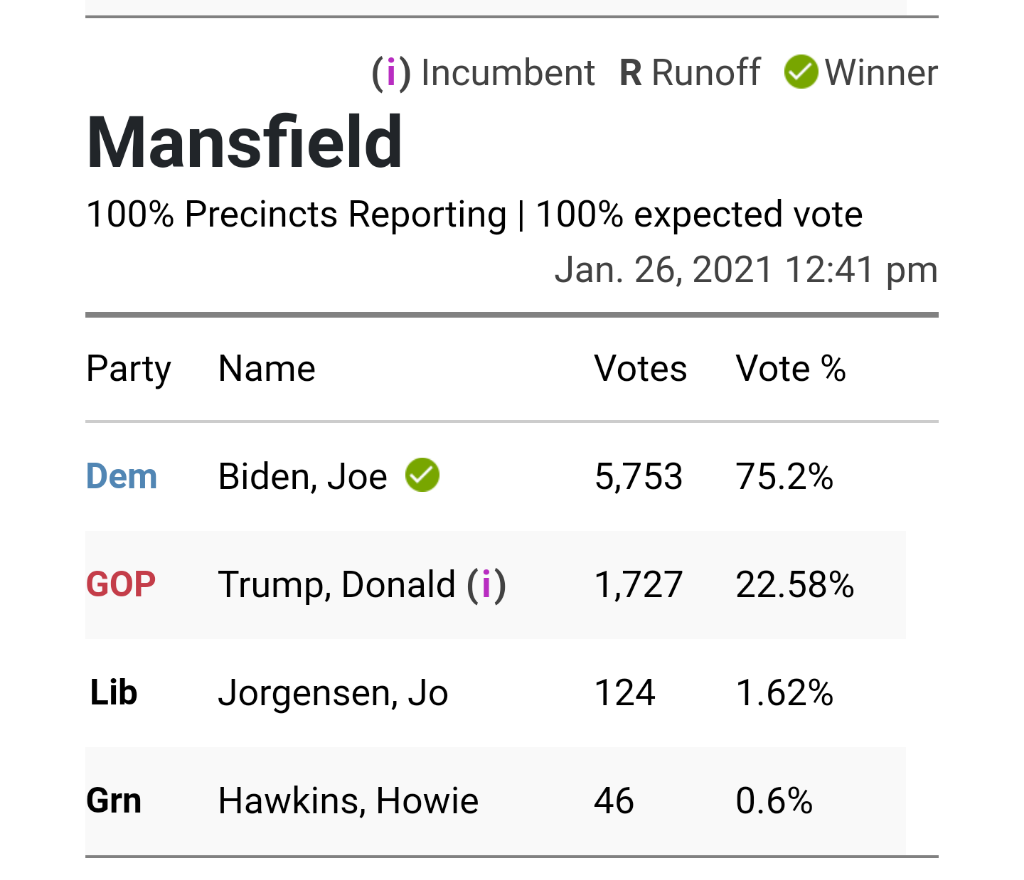This screenshot has width=1024, height=880.
Task: Click the candidate name Trump, Donald
Action: point(337,585)
